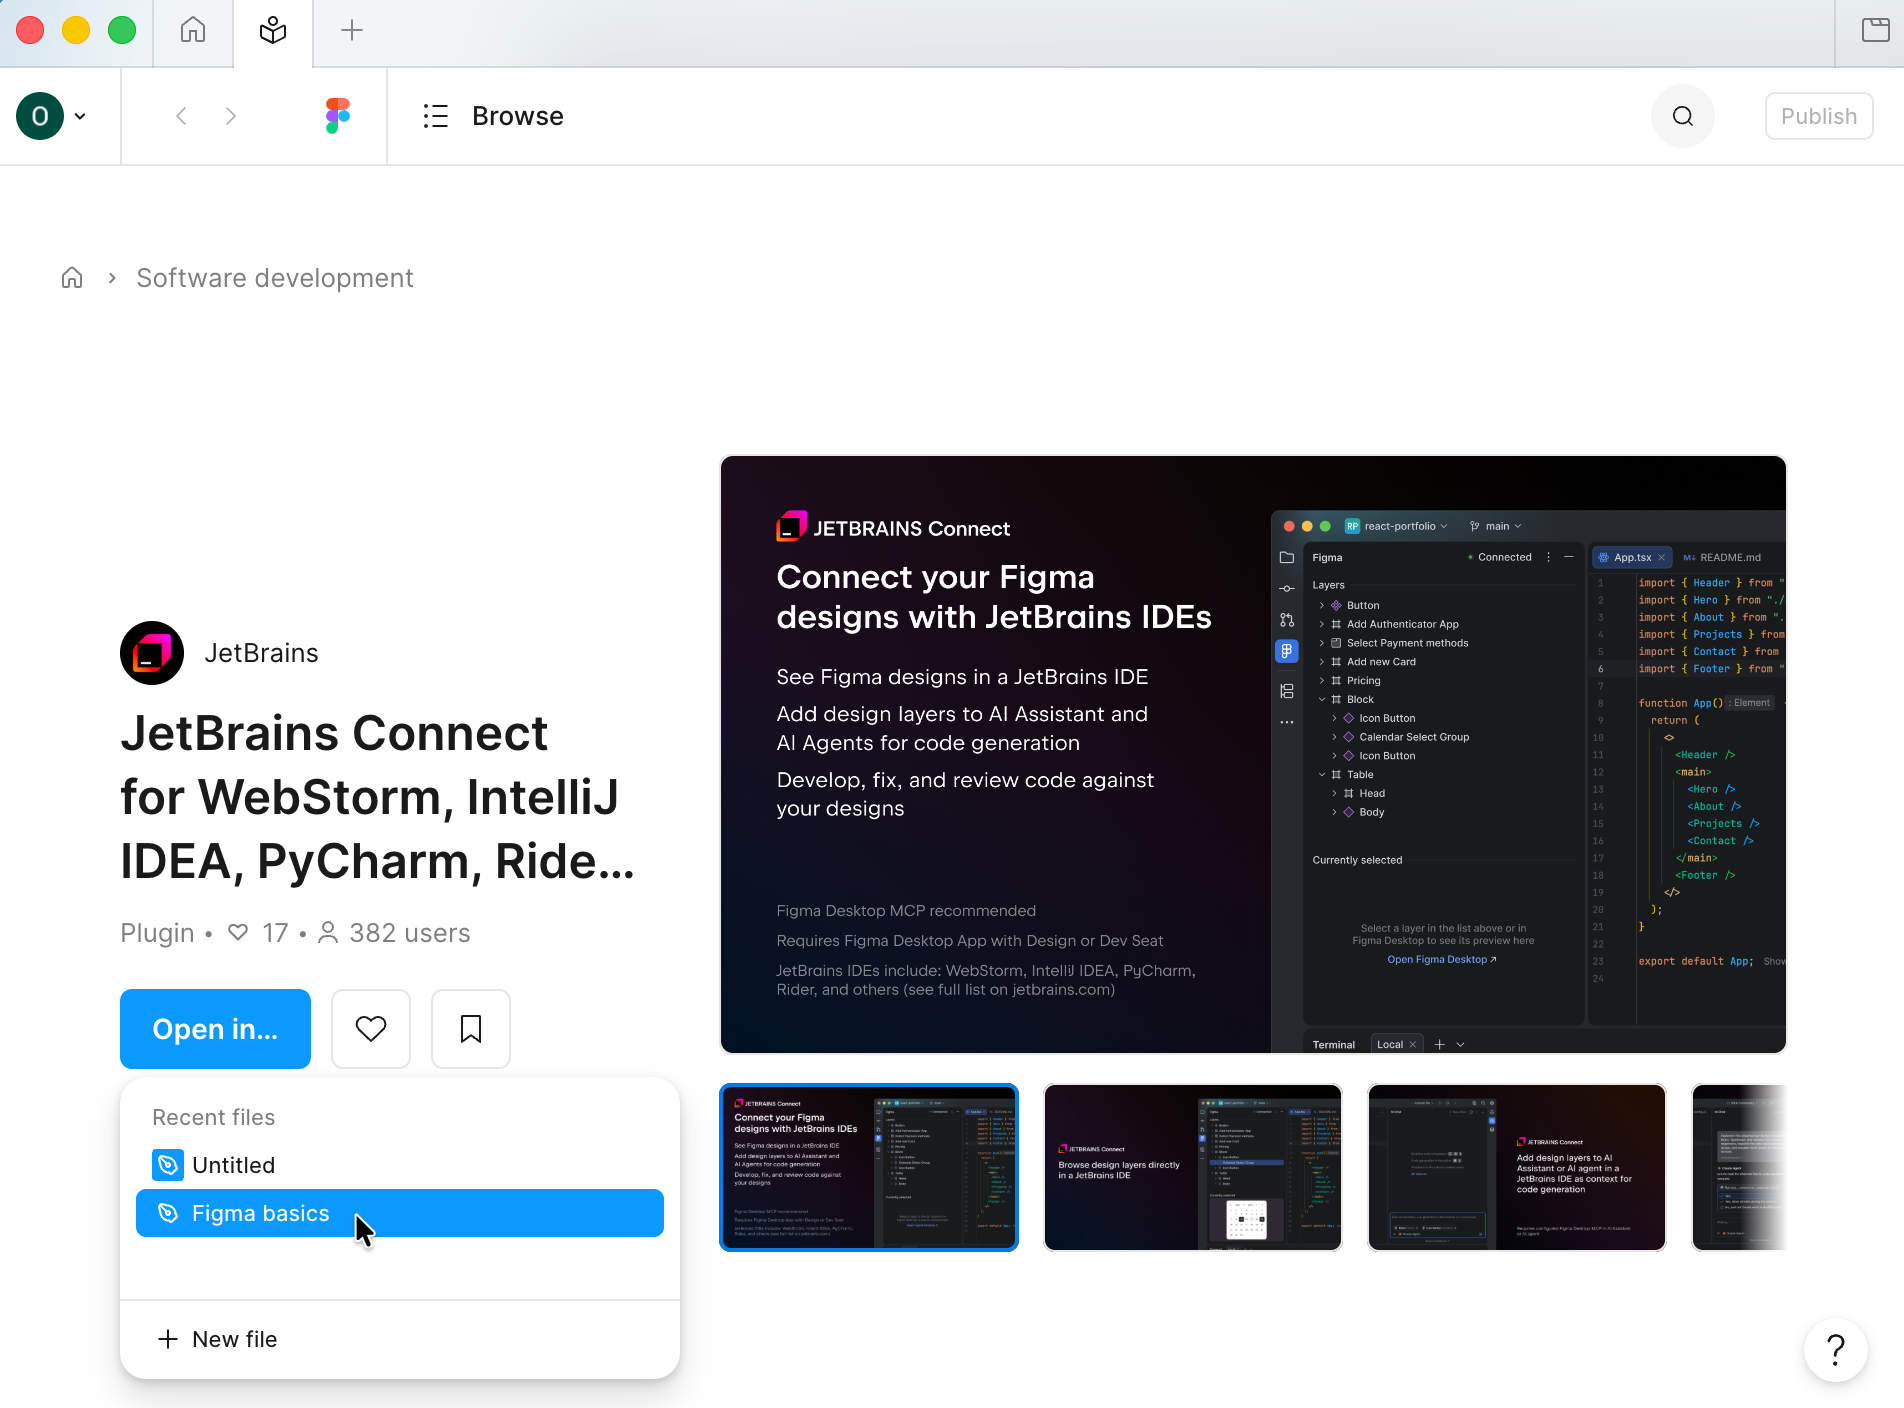Open the Browse list icon
The width and height of the screenshot is (1904, 1408).
(436, 116)
